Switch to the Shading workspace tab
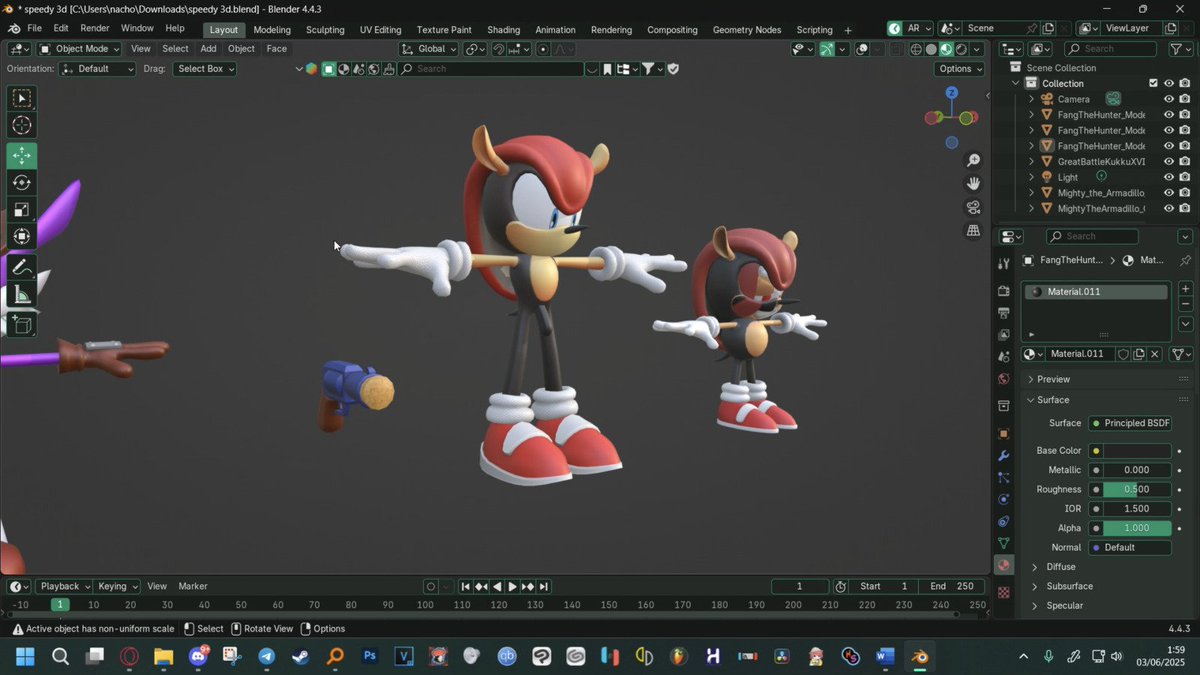The height and width of the screenshot is (675, 1200). point(504,30)
